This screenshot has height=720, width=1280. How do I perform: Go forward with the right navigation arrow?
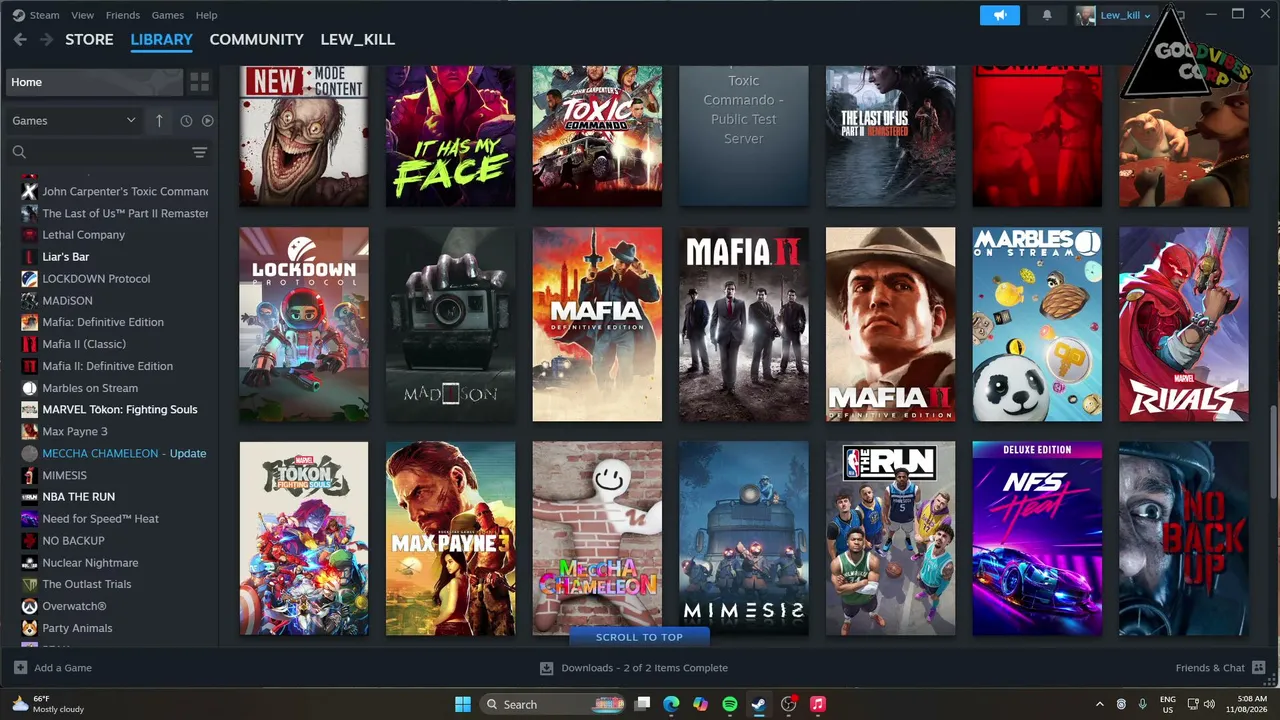tap(46, 40)
